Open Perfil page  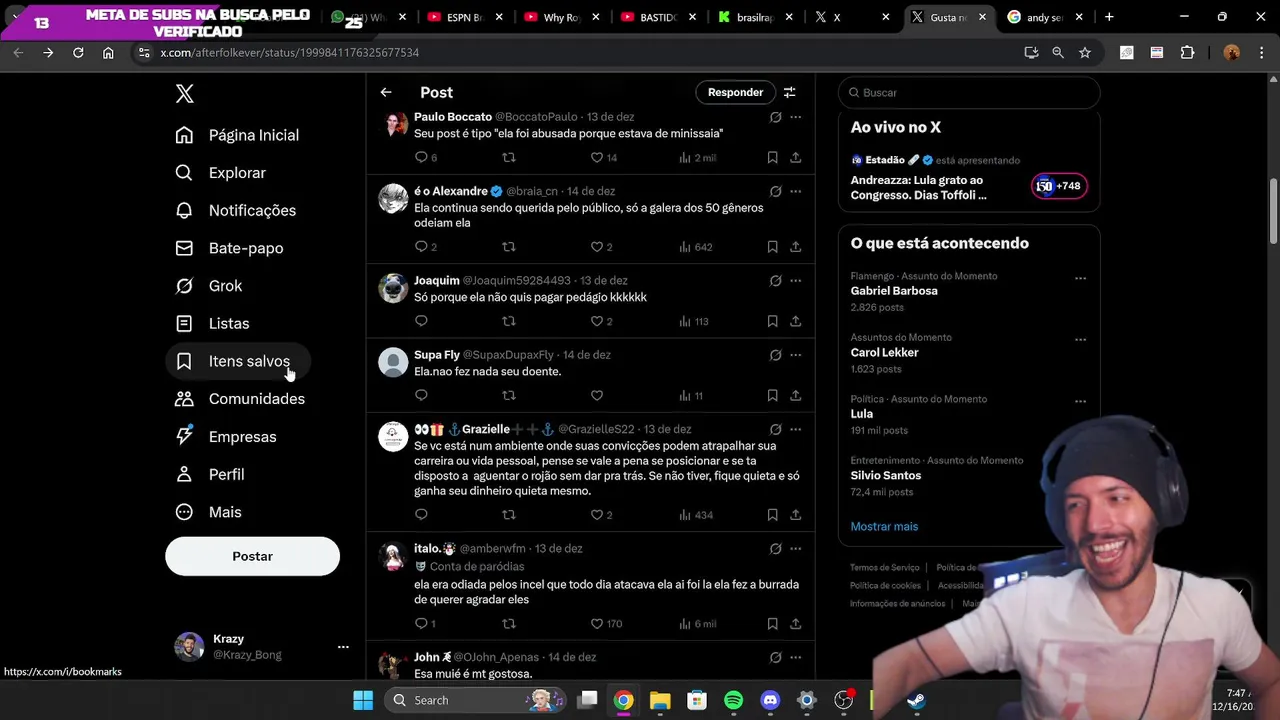pyautogui.click(x=210, y=474)
